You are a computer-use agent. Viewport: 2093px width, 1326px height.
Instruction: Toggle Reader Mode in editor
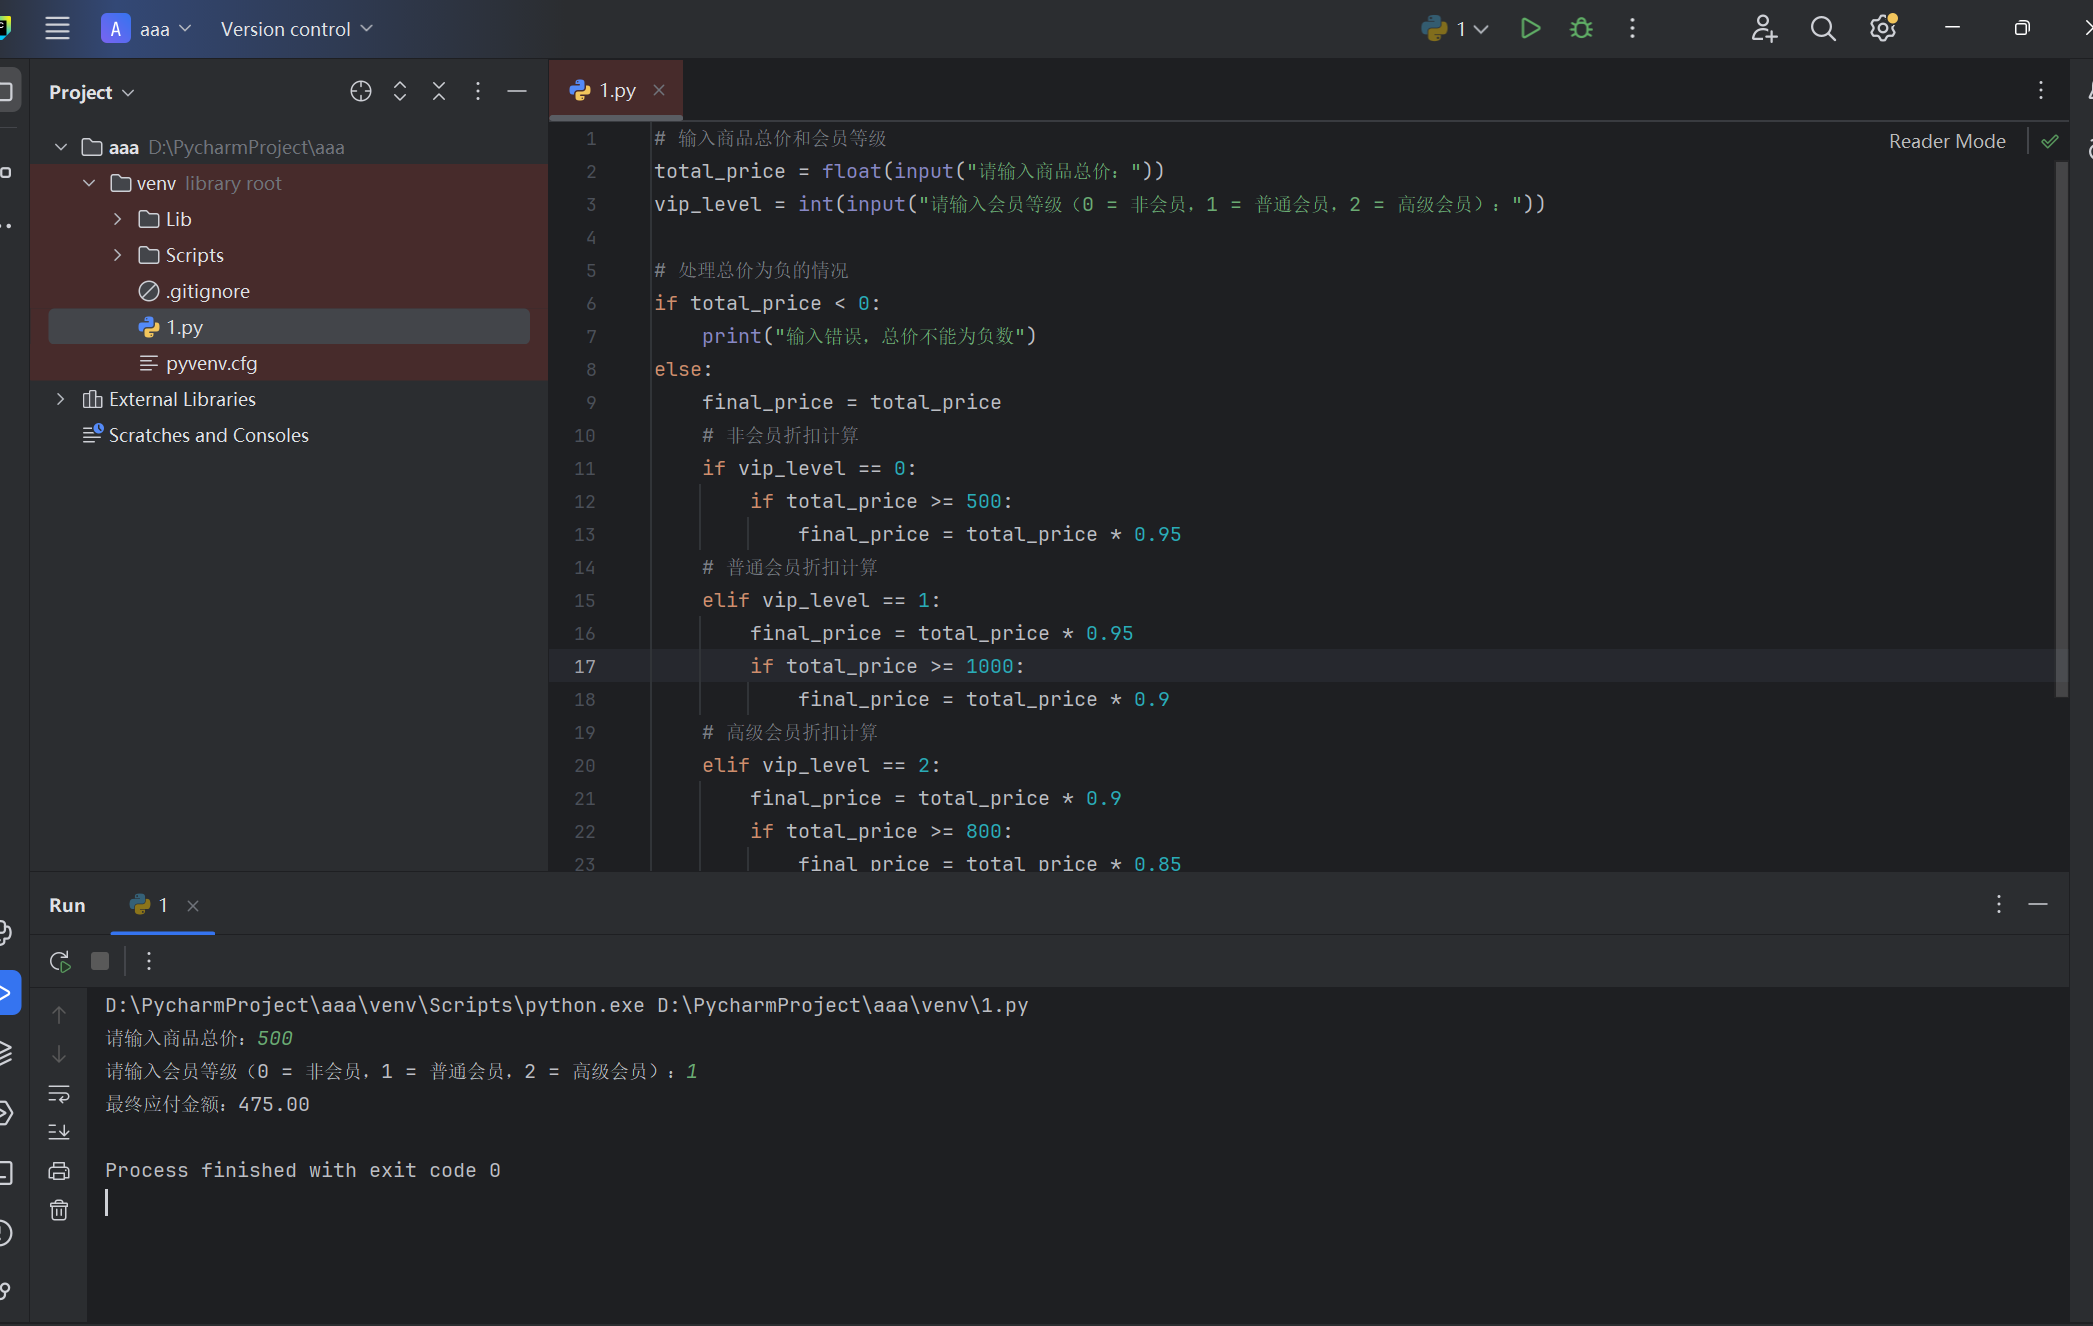[1946, 141]
